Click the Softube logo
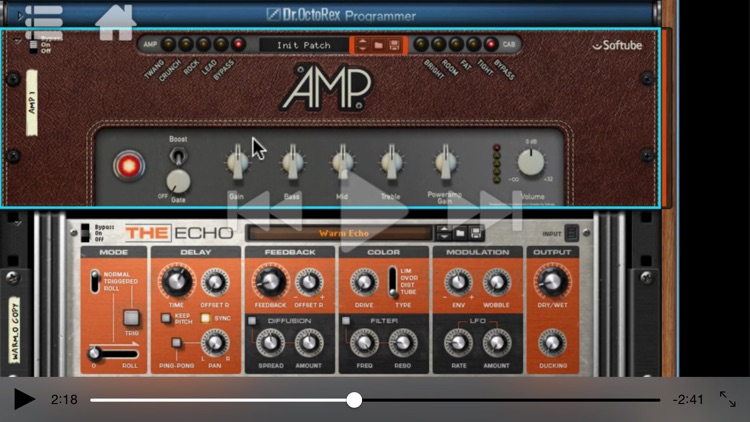The height and width of the screenshot is (422, 750). [x=618, y=45]
